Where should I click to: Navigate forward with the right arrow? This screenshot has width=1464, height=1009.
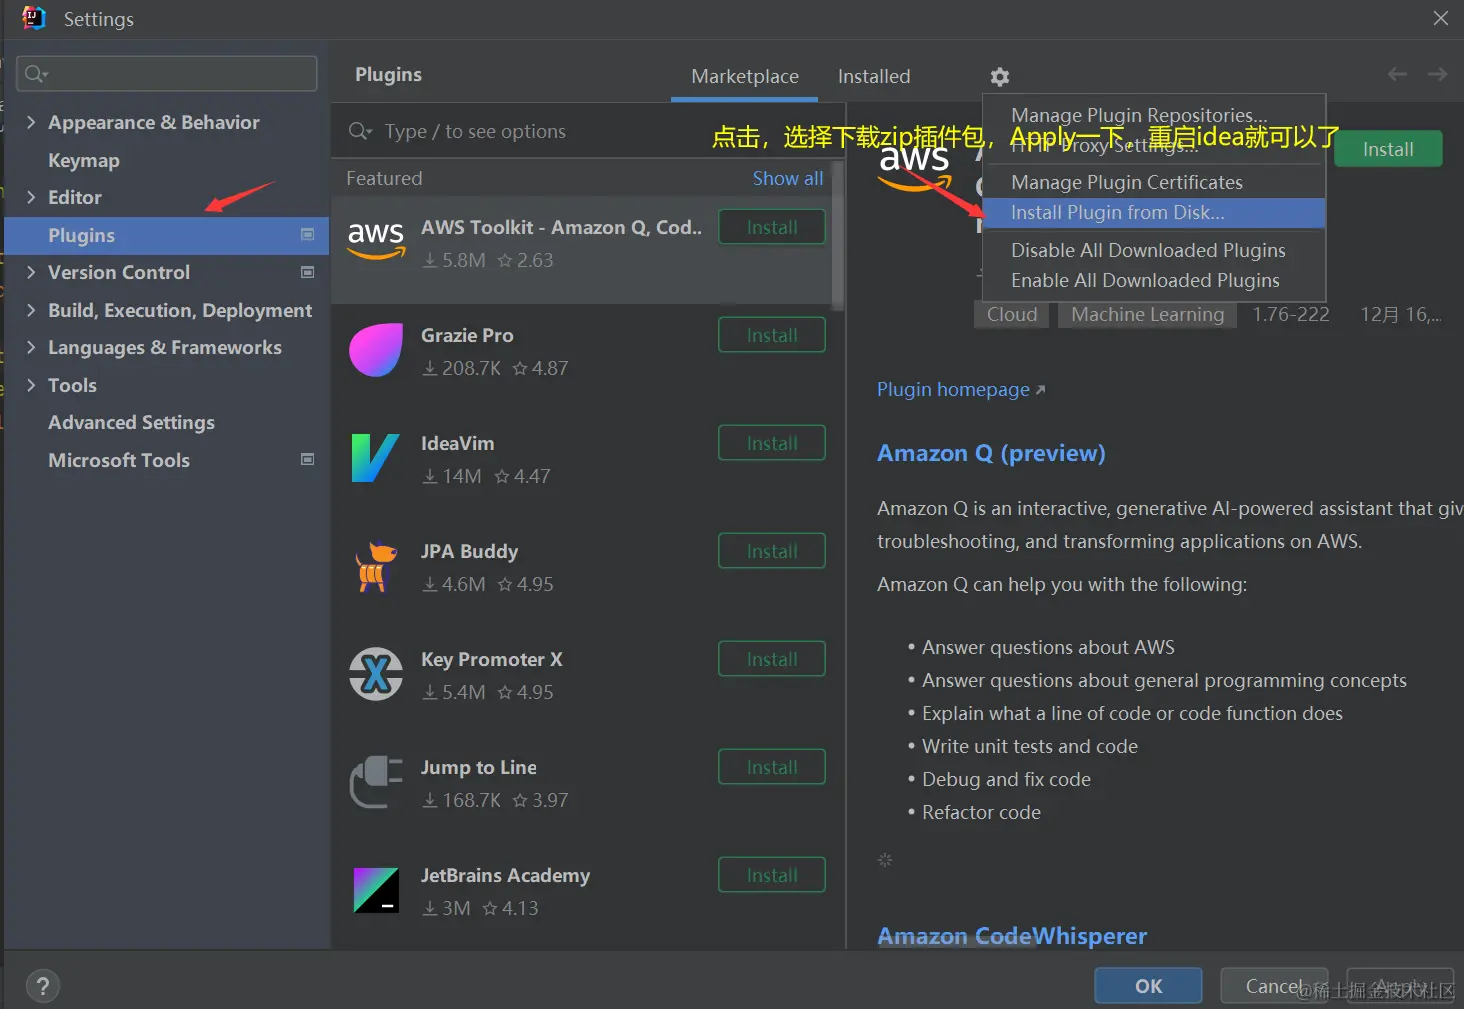click(1437, 74)
